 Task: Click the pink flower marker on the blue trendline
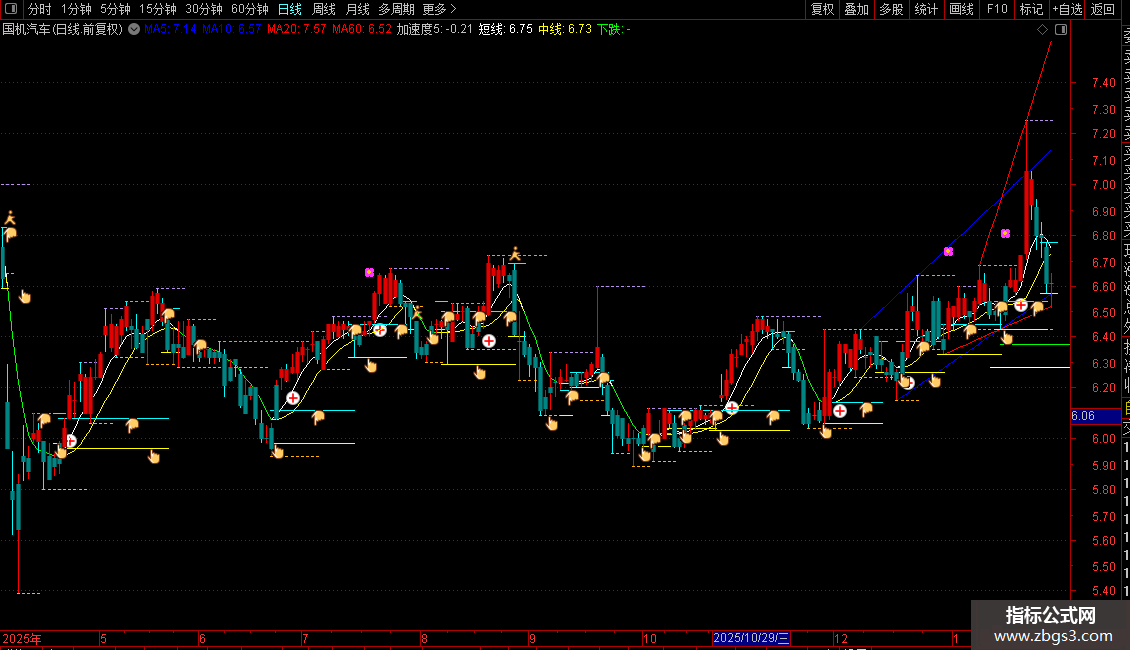click(x=948, y=251)
